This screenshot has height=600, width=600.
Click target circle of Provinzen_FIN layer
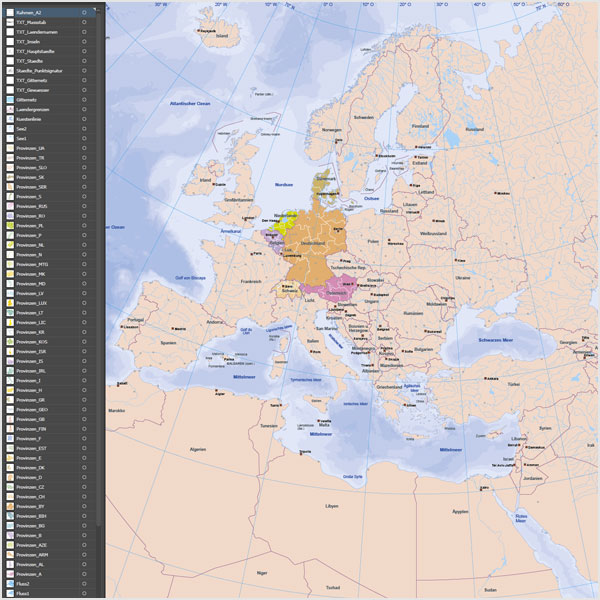(x=84, y=429)
